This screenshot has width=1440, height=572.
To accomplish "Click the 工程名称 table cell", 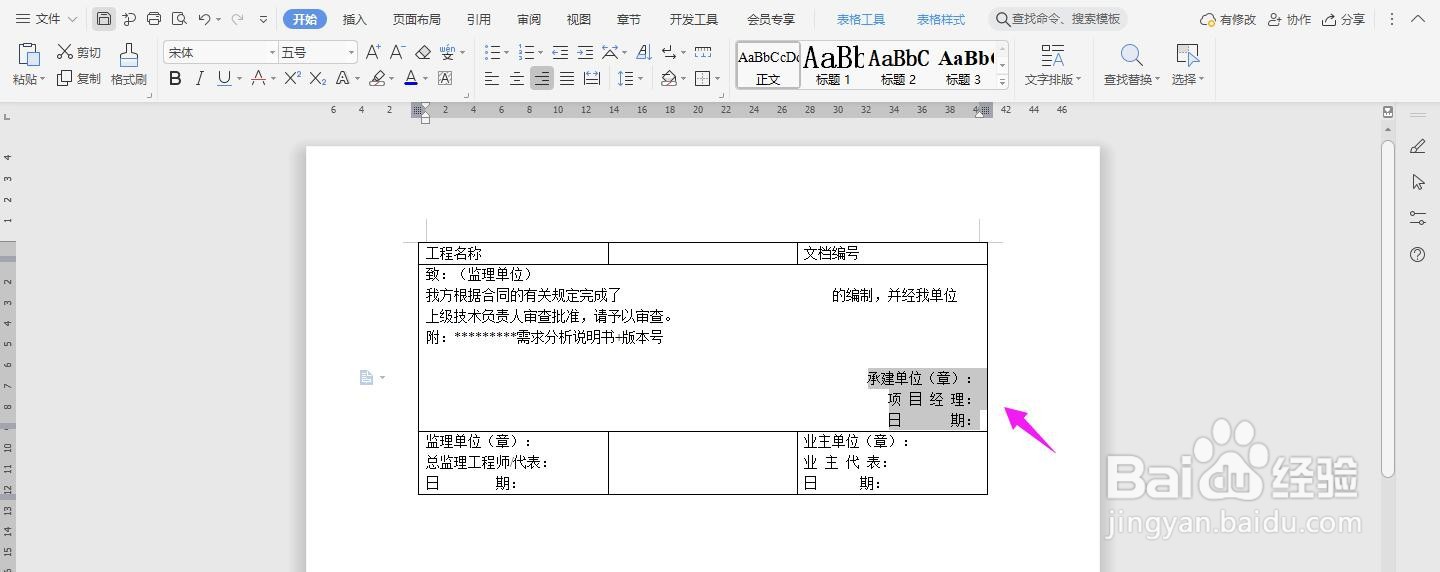I will click(x=513, y=253).
